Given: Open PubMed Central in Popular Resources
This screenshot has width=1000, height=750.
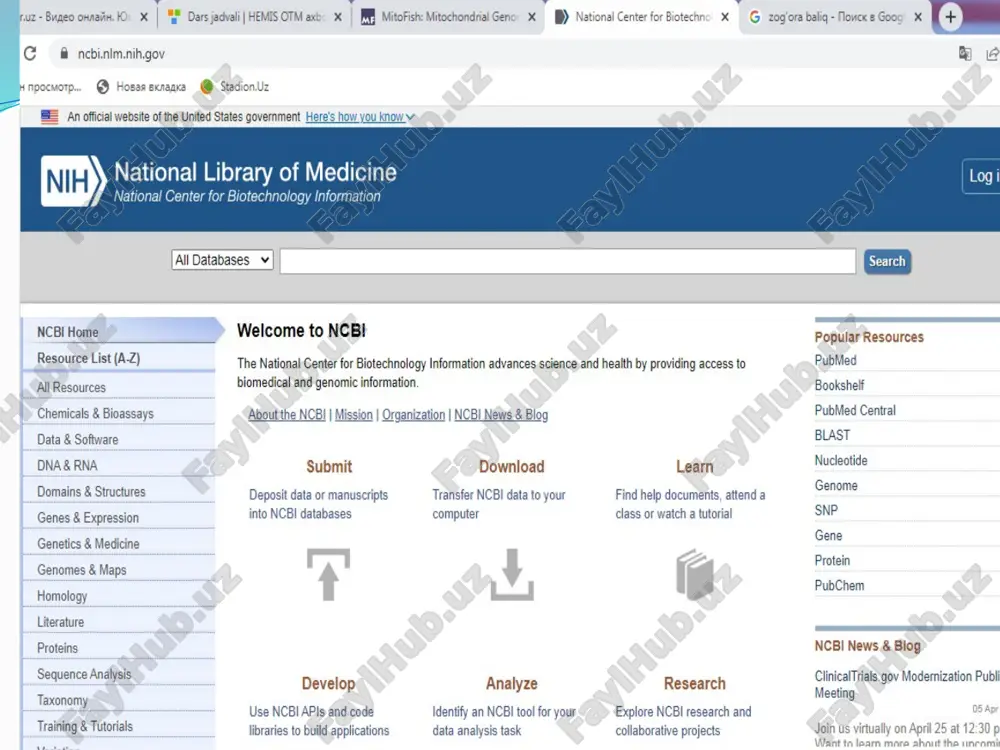Looking at the screenshot, I should (x=855, y=410).
